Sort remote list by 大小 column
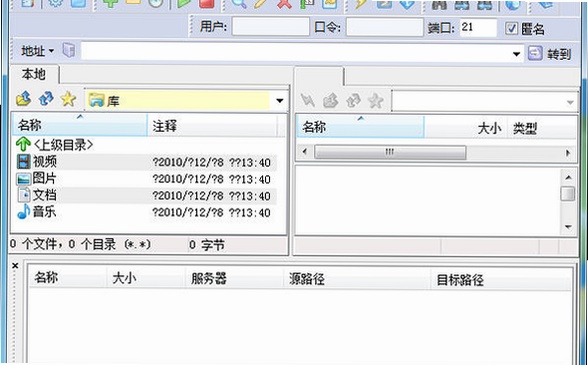The height and width of the screenshot is (365, 588). pos(466,128)
